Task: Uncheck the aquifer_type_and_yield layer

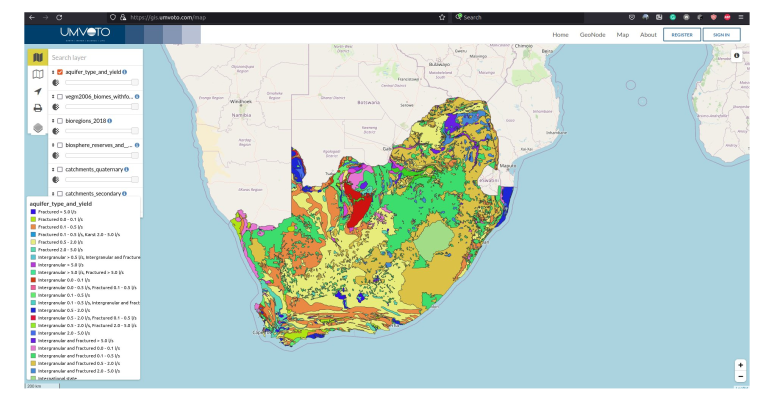Action: pyautogui.click(x=60, y=72)
